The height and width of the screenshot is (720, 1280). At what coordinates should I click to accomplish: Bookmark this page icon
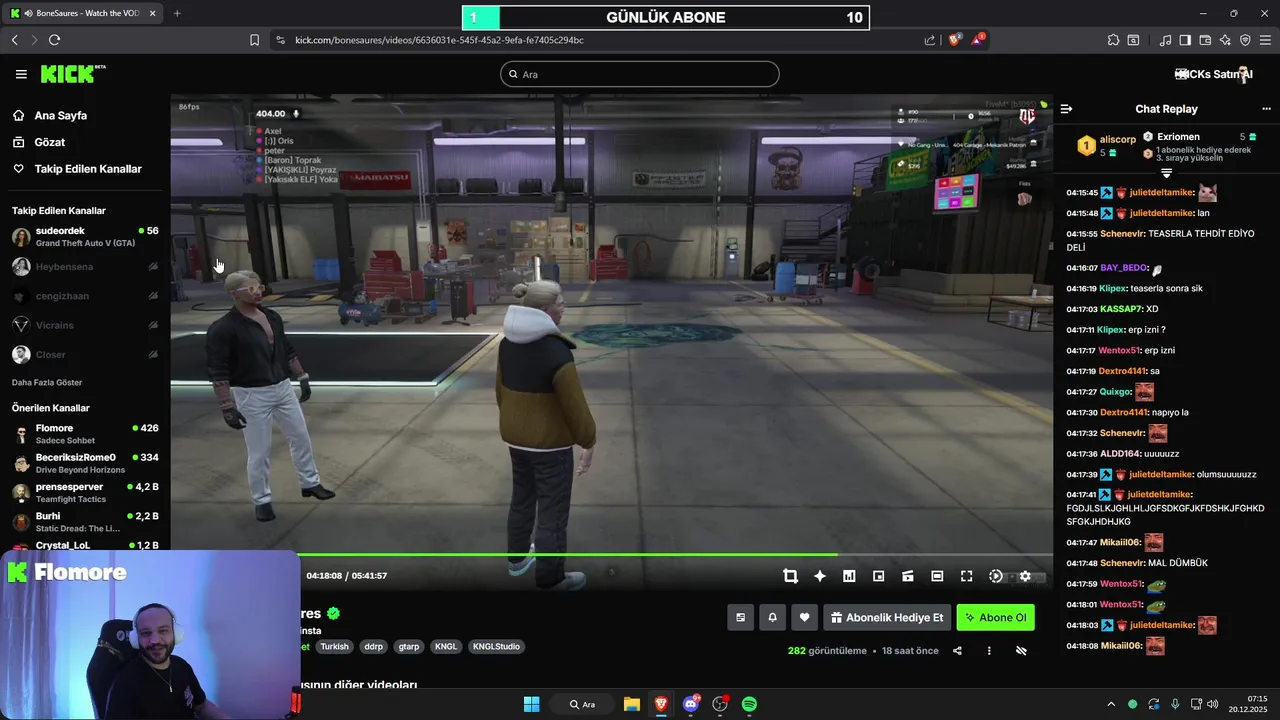click(254, 40)
